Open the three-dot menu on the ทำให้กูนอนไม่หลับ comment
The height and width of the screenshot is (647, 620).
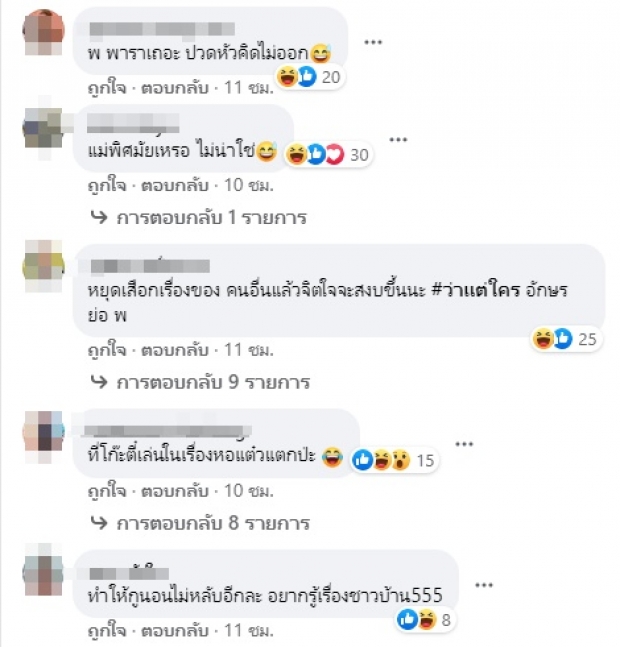[484, 585]
